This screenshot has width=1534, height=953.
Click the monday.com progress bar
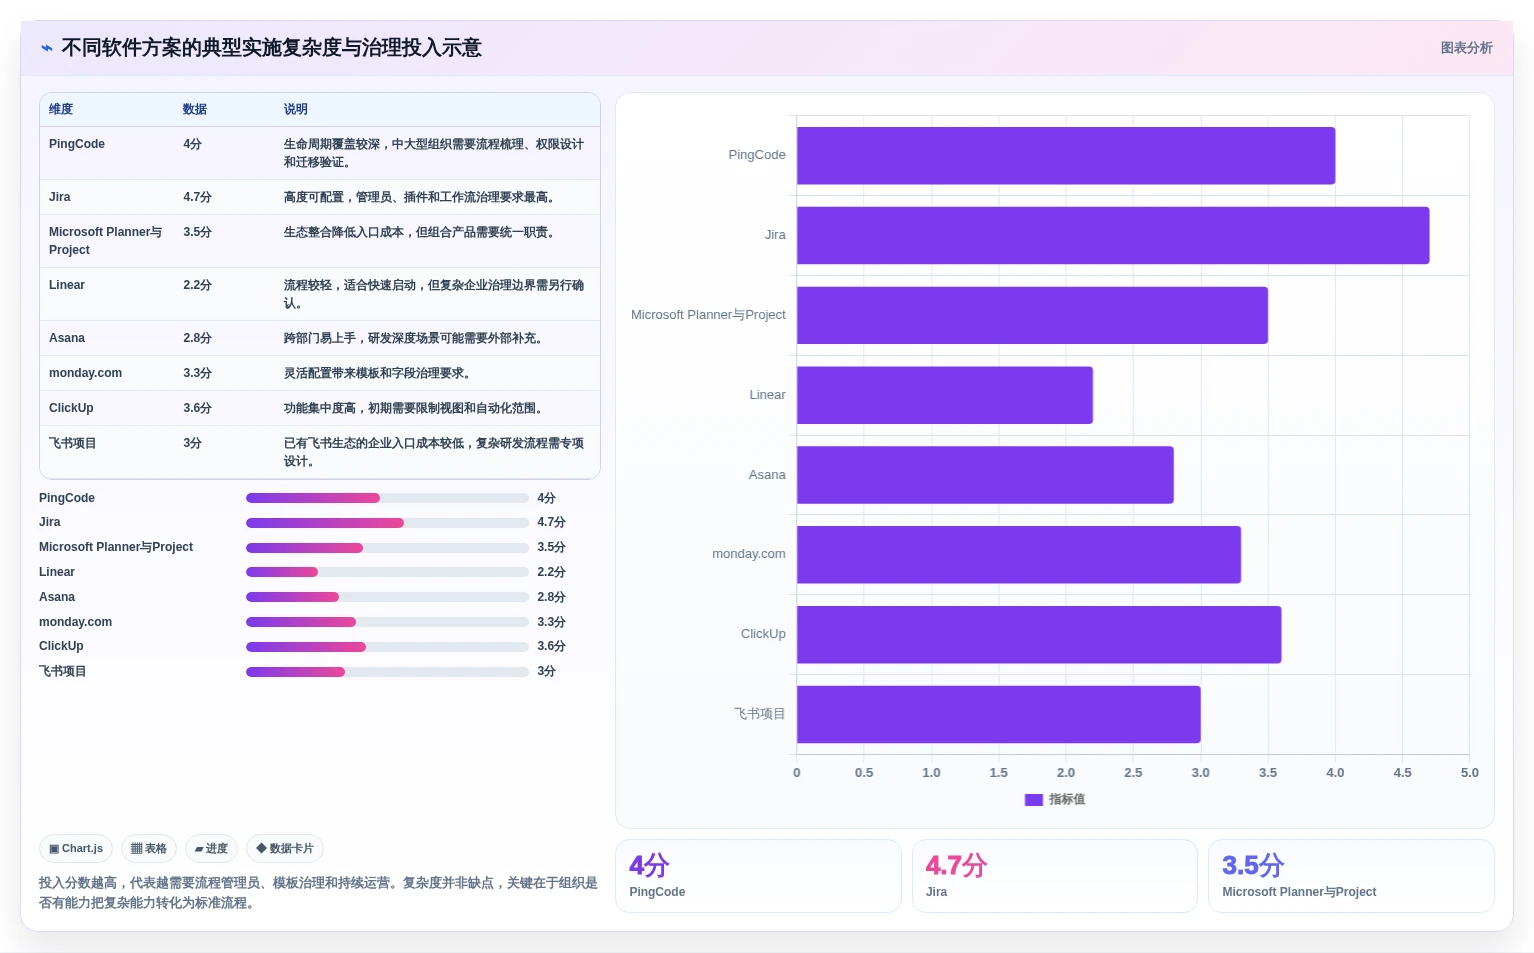387,622
